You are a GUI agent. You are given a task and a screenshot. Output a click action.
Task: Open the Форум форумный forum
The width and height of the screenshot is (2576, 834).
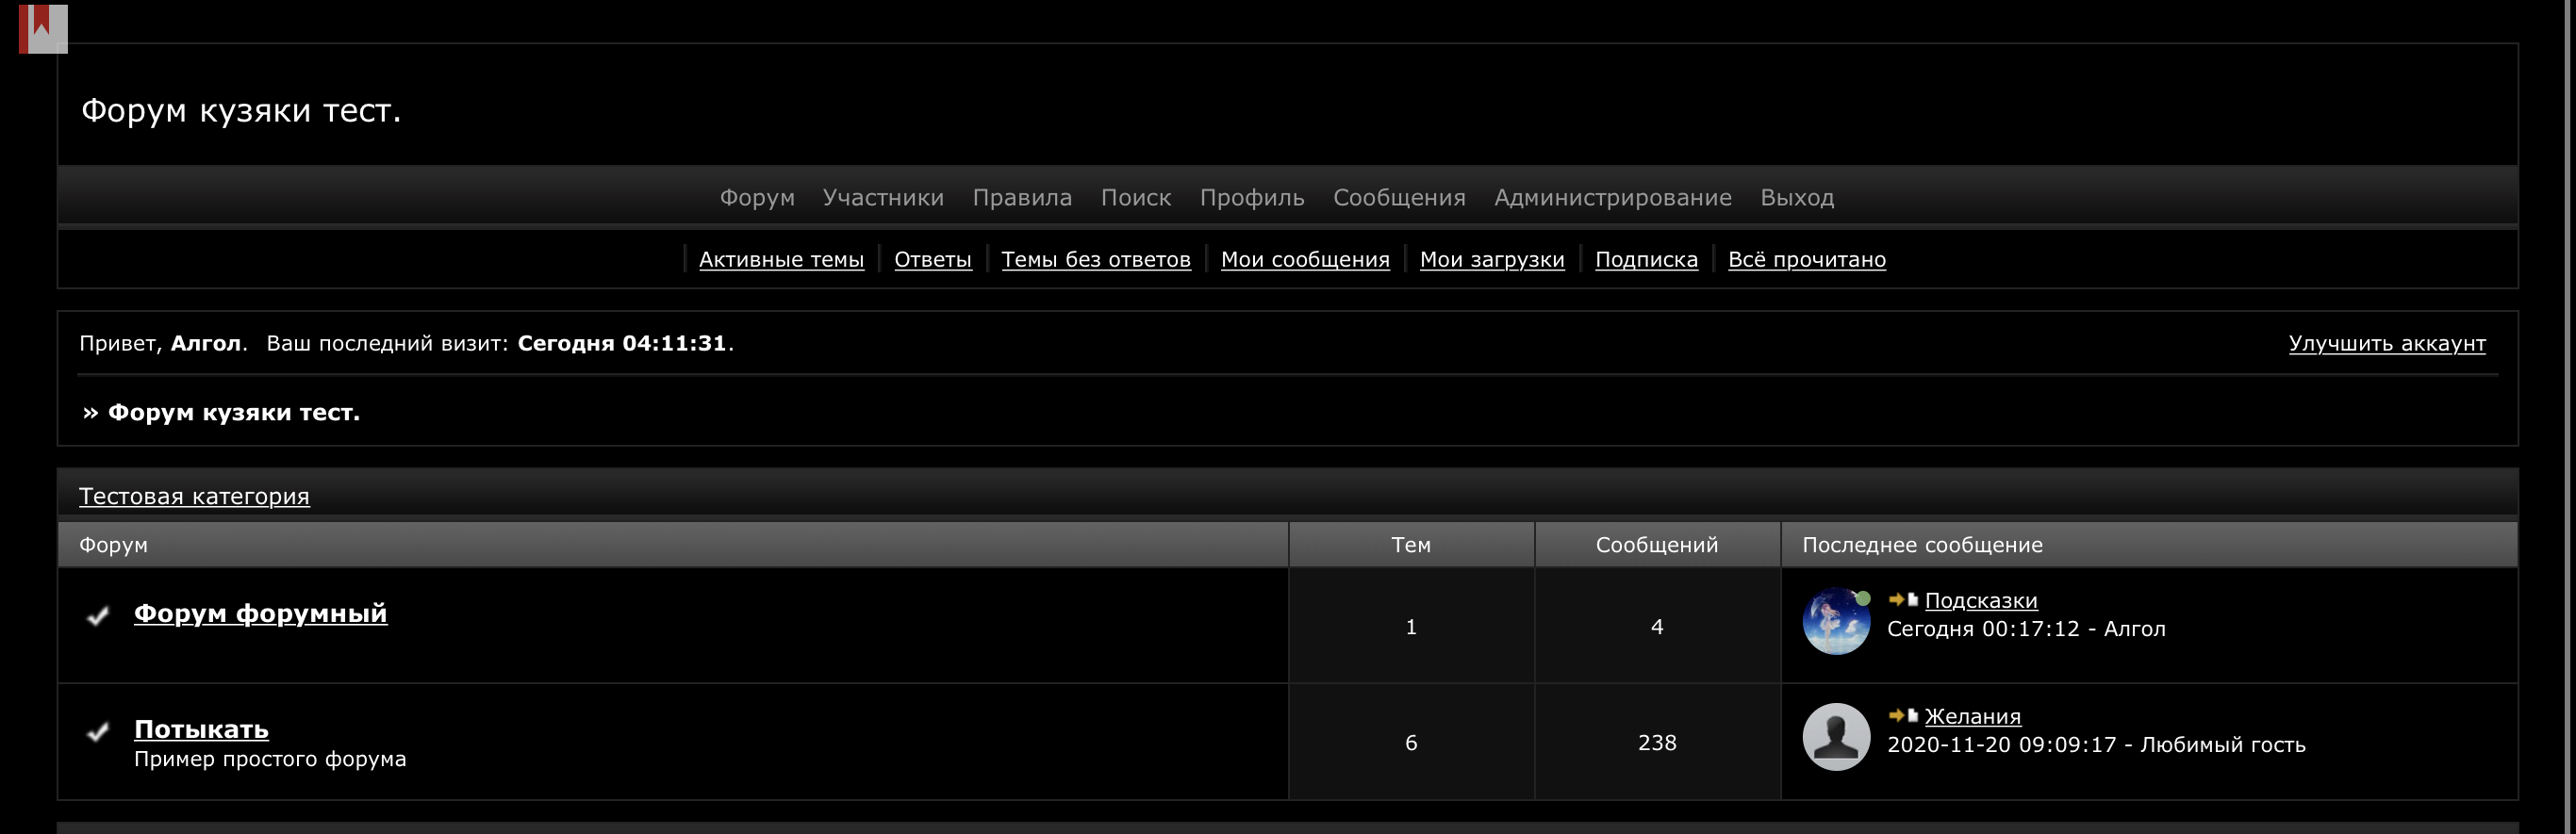[260, 613]
